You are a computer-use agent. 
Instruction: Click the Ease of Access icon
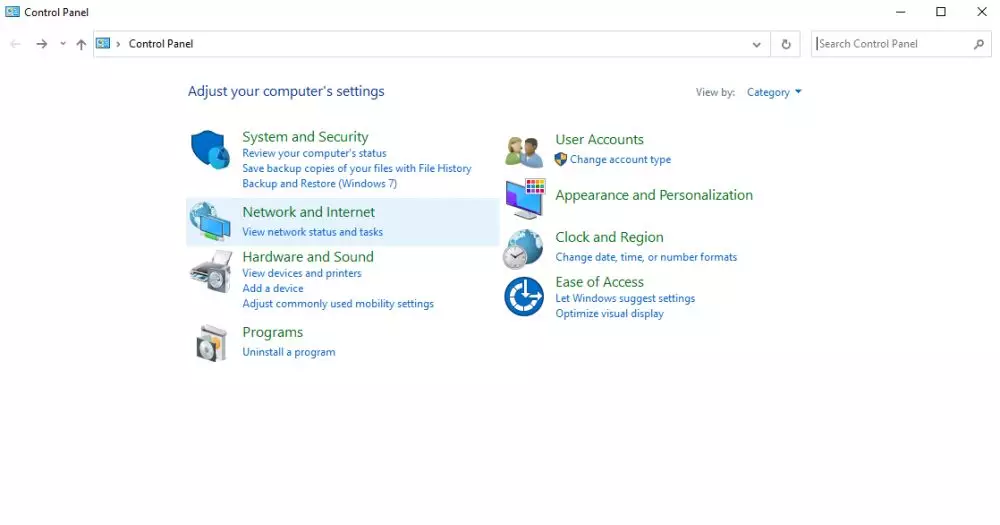click(524, 297)
